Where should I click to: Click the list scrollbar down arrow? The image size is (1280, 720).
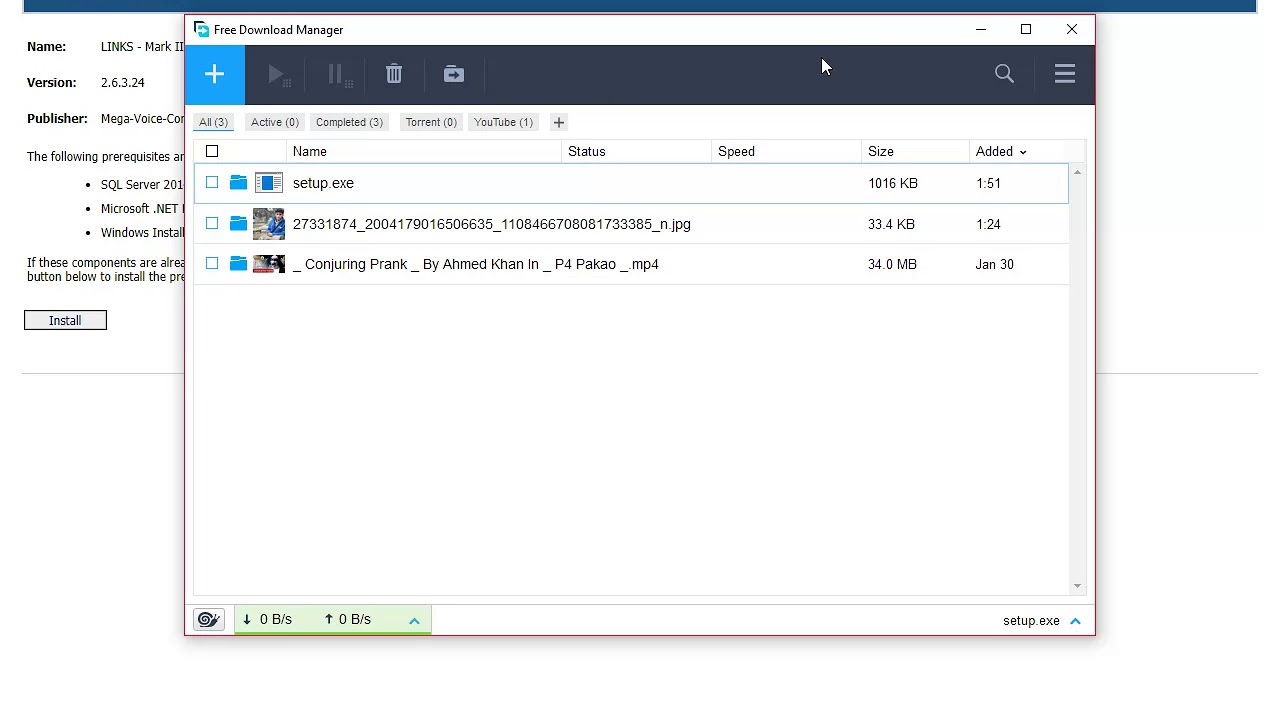(x=1077, y=586)
